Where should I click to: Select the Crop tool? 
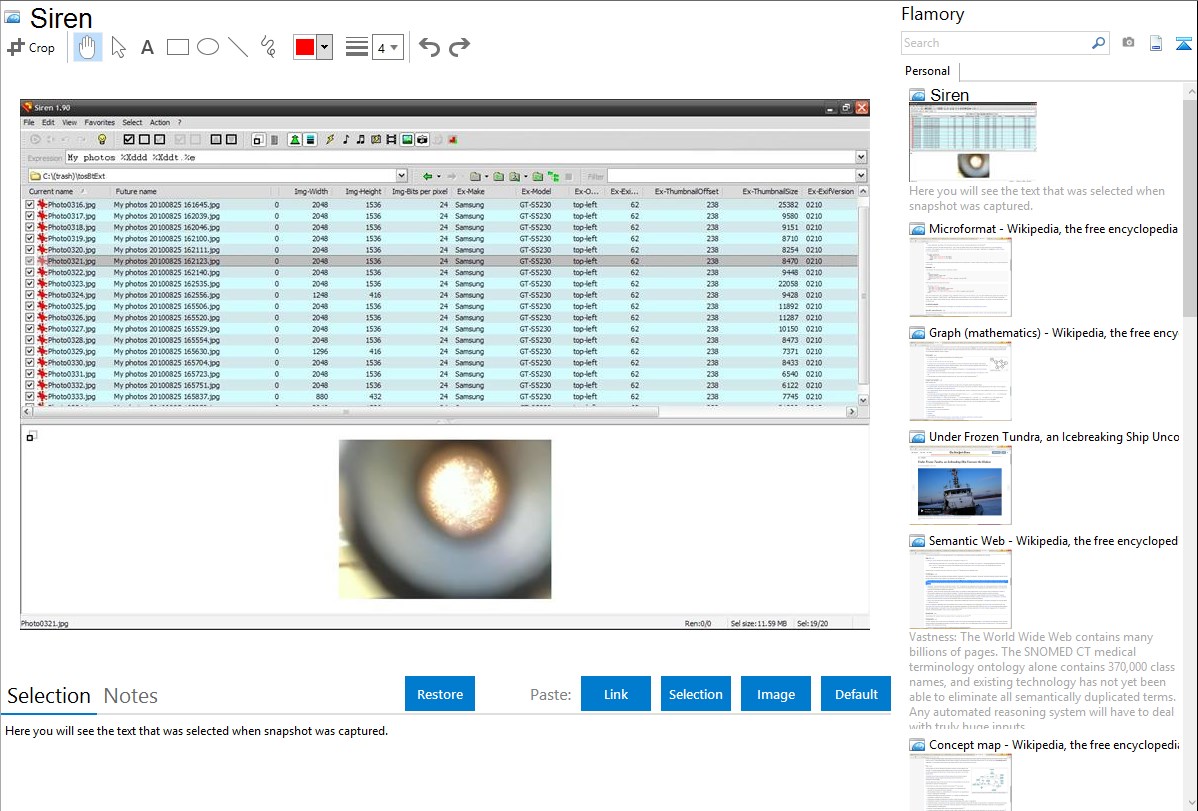tap(31, 47)
